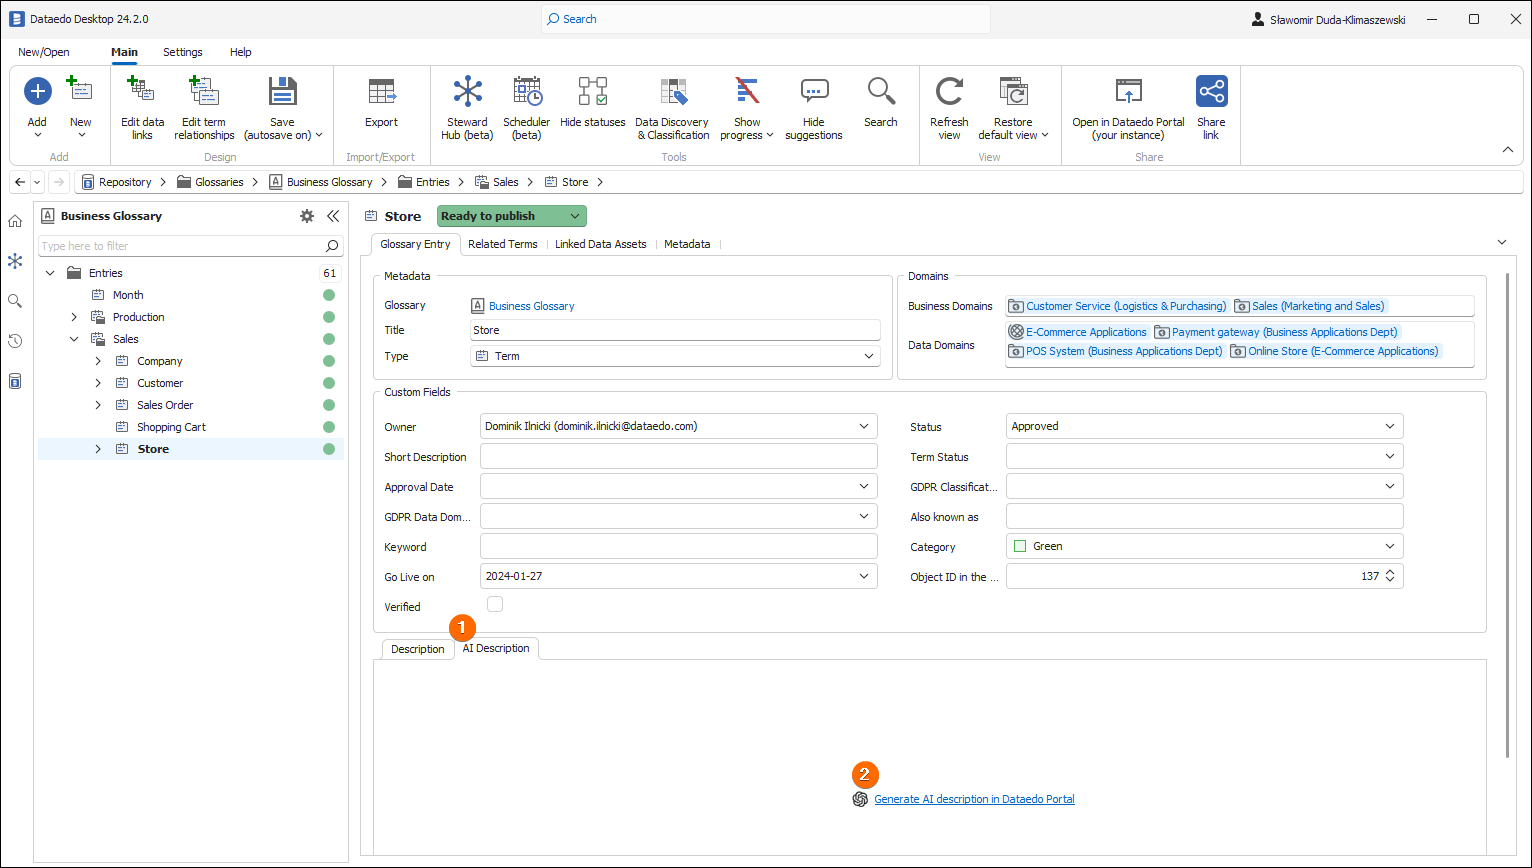Image resolution: width=1532 pixels, height=868 pixels.
Task: Collapse the Entries tree node
Action: [50, 273]
